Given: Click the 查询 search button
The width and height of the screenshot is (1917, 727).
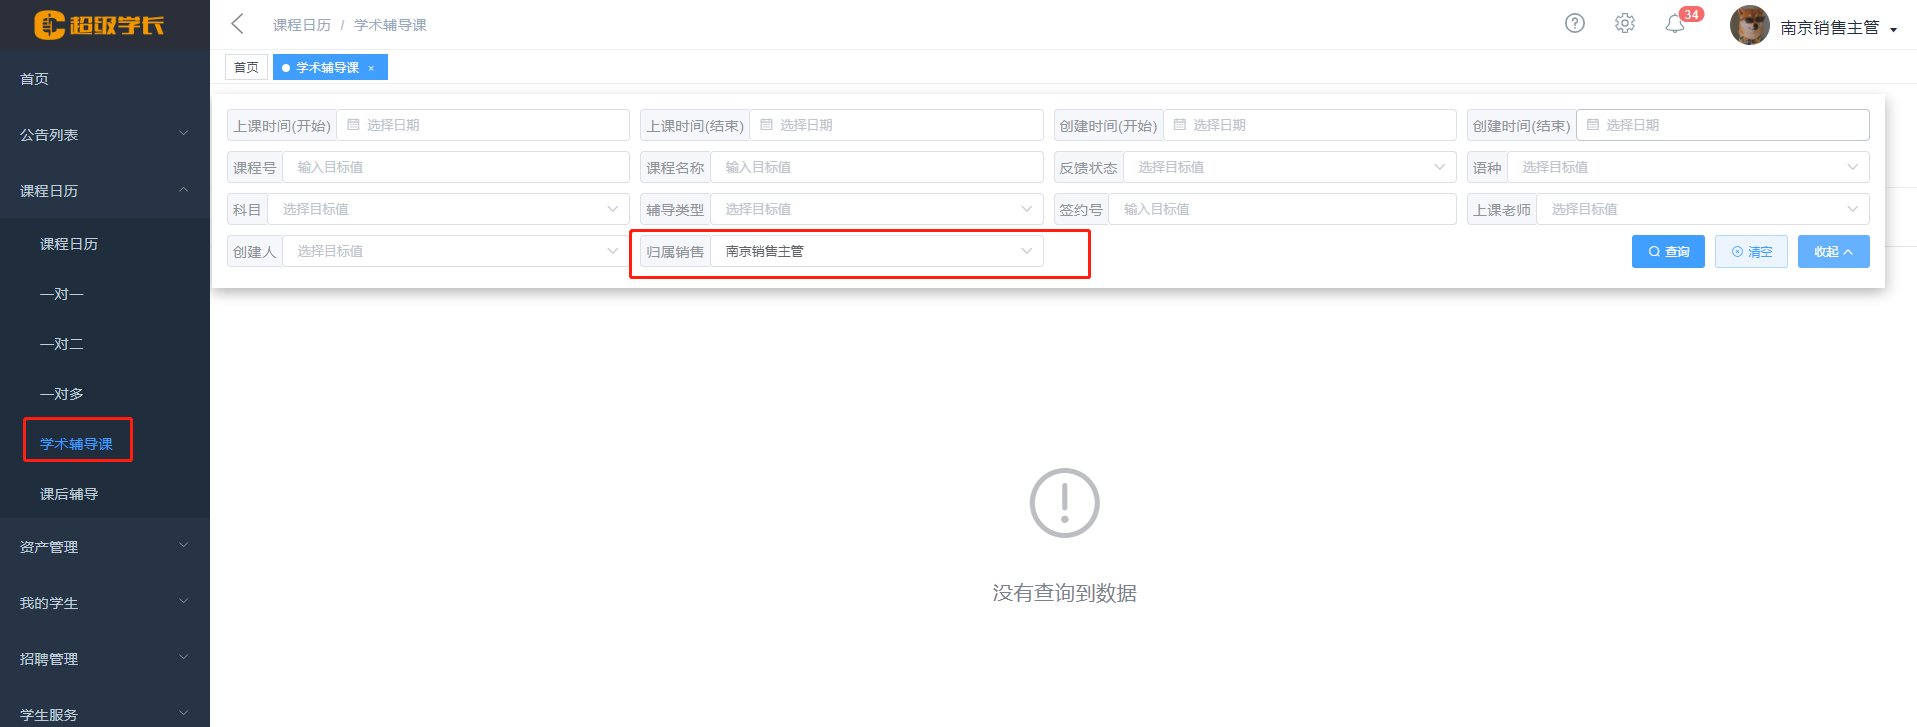Looking at the screenshot, I should pyautogui.click(x=1667, y=252).
